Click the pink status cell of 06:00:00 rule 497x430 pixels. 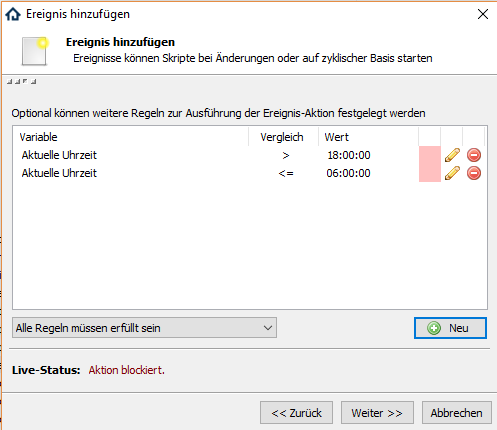[430, 173]
